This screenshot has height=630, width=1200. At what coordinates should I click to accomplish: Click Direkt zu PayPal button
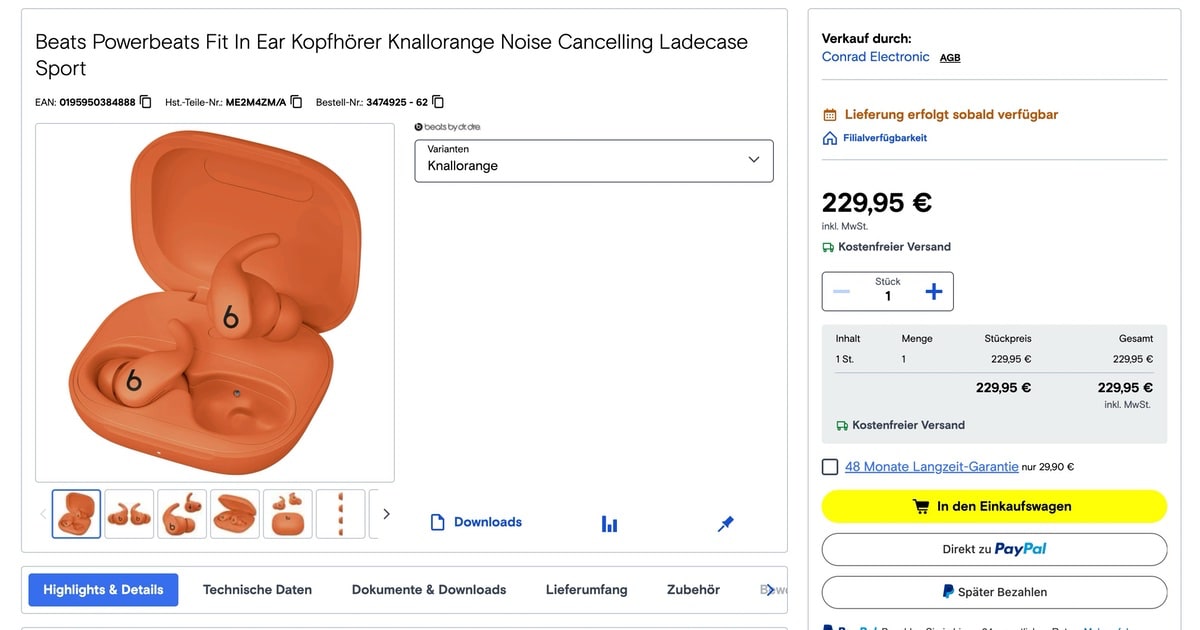tap(994, 549)
